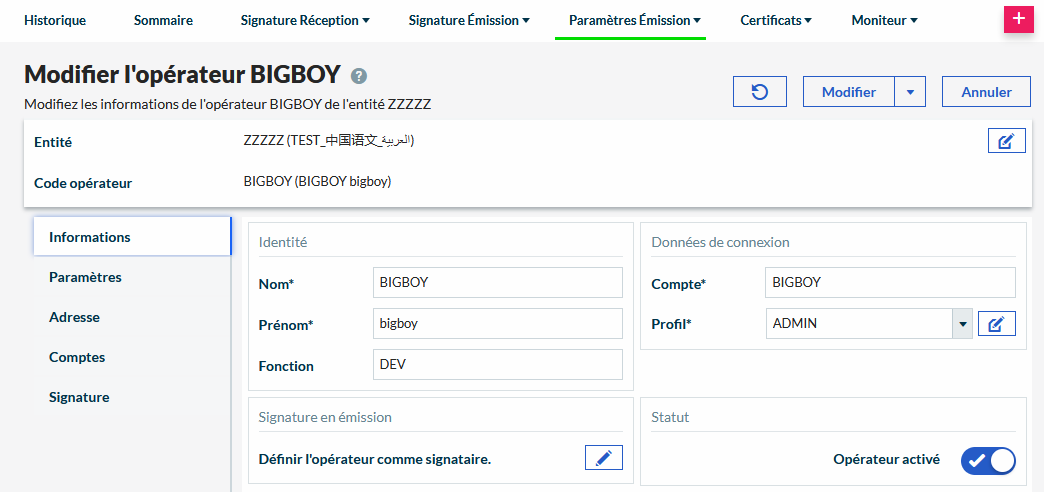
Task: Click into the Nom input field
Action: click(497, 283)
